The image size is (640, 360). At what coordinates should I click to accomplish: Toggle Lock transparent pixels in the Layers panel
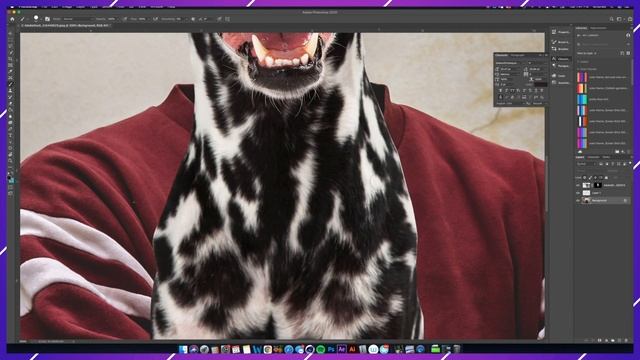click(x=585, y=178)
